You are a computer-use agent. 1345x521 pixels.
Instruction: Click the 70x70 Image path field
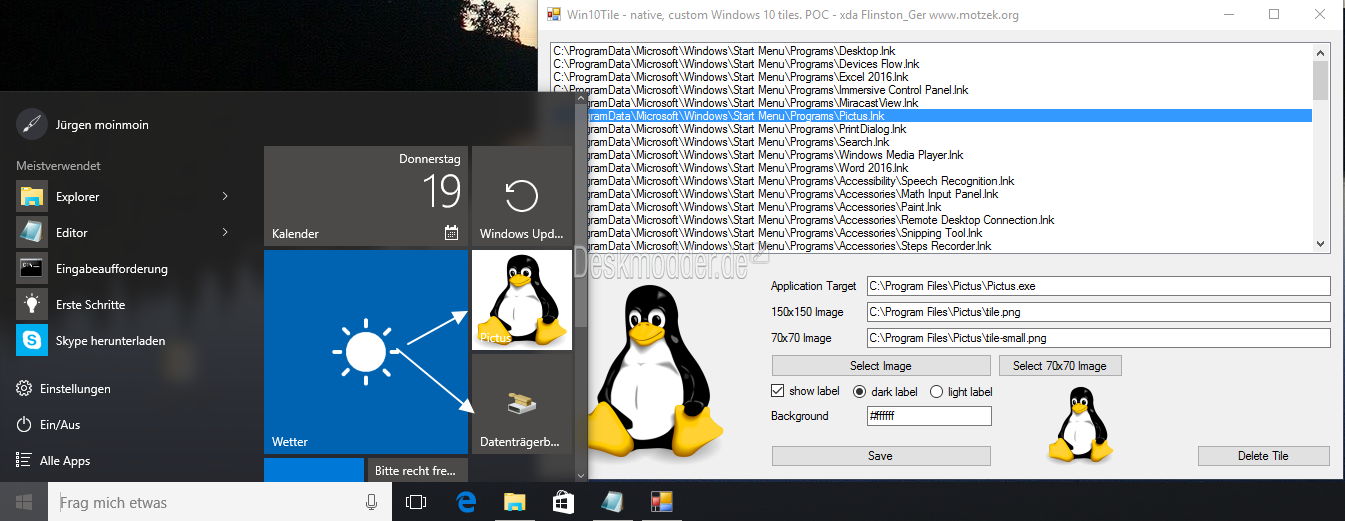tap(1099, 338)
